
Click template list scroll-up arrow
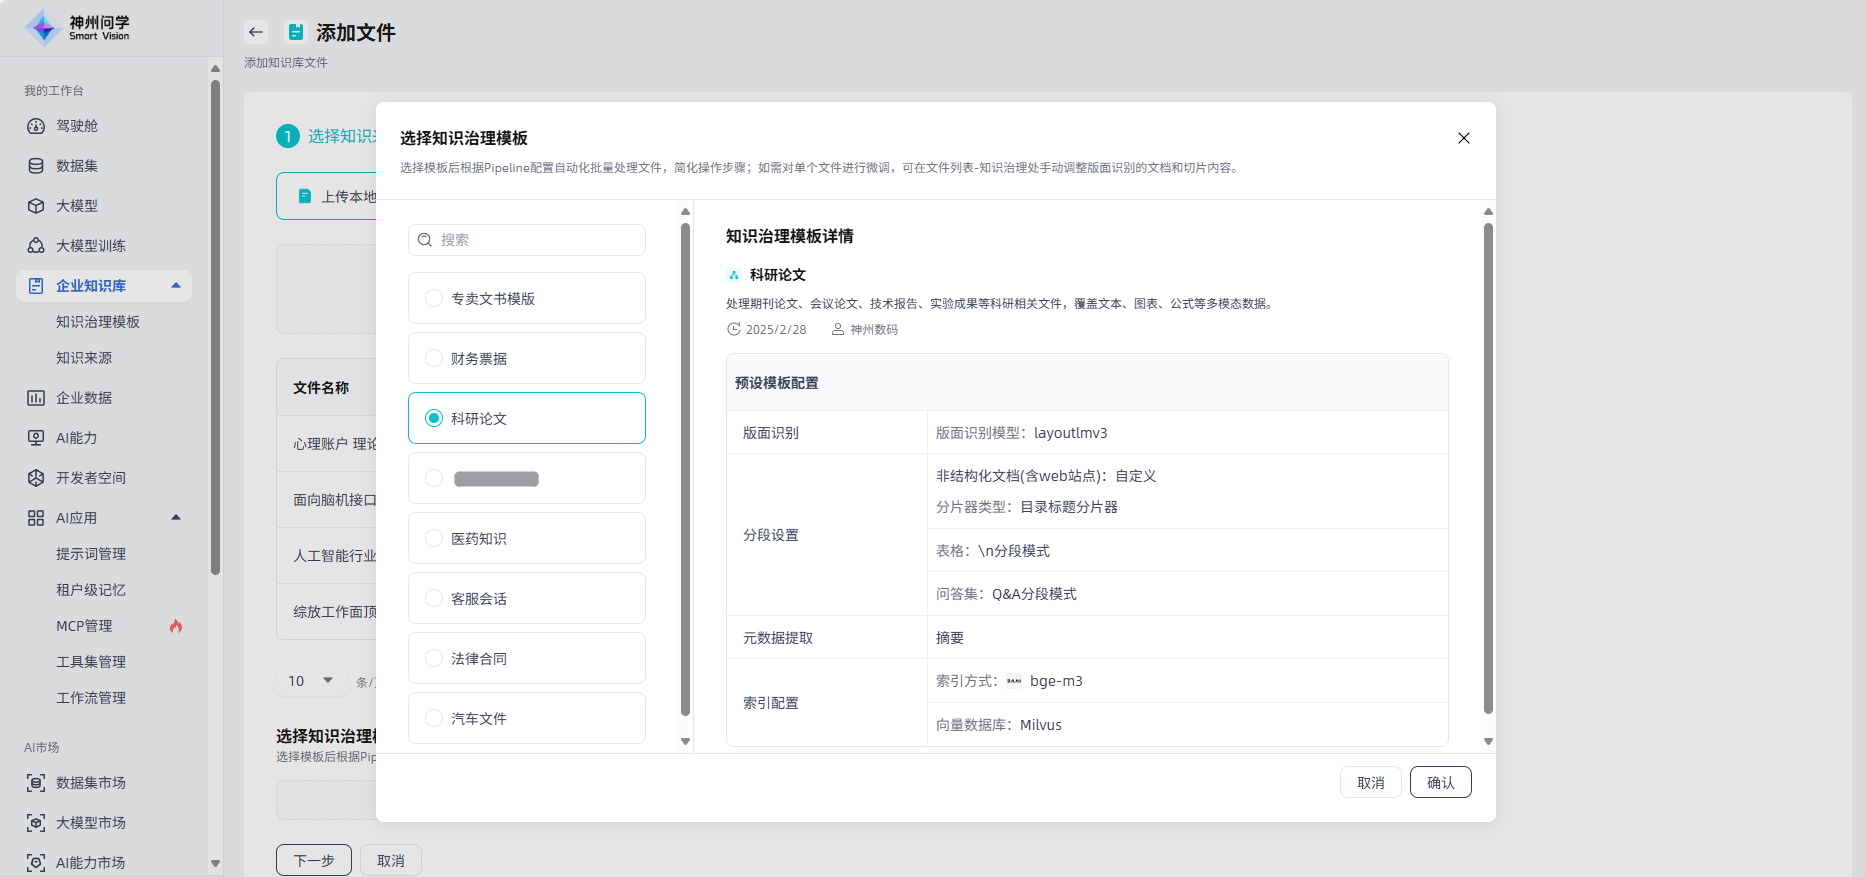pyautogui.click(x=685, y=211)
